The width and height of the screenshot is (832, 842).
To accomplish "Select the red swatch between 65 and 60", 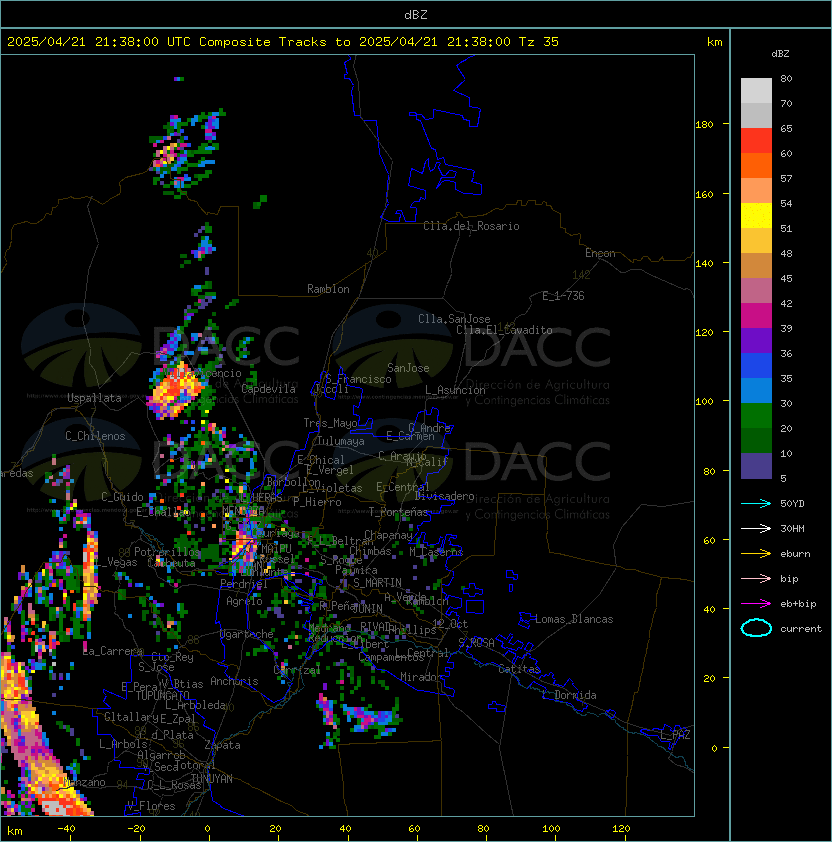I will click(756, 141).
